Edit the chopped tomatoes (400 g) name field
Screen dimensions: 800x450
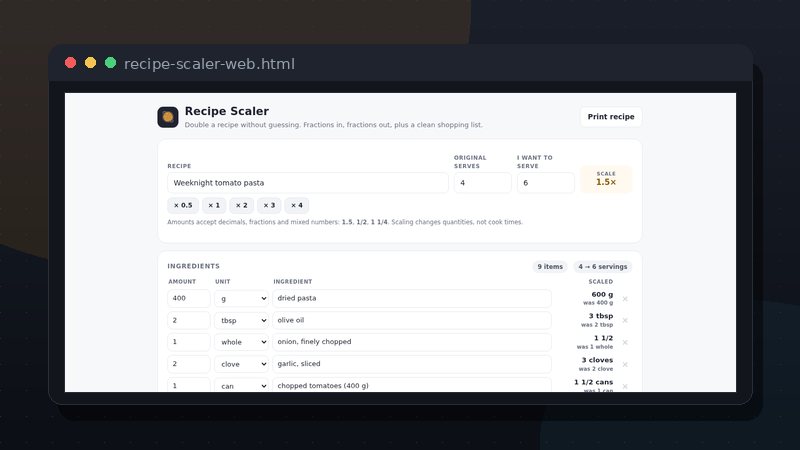point(412,386)
